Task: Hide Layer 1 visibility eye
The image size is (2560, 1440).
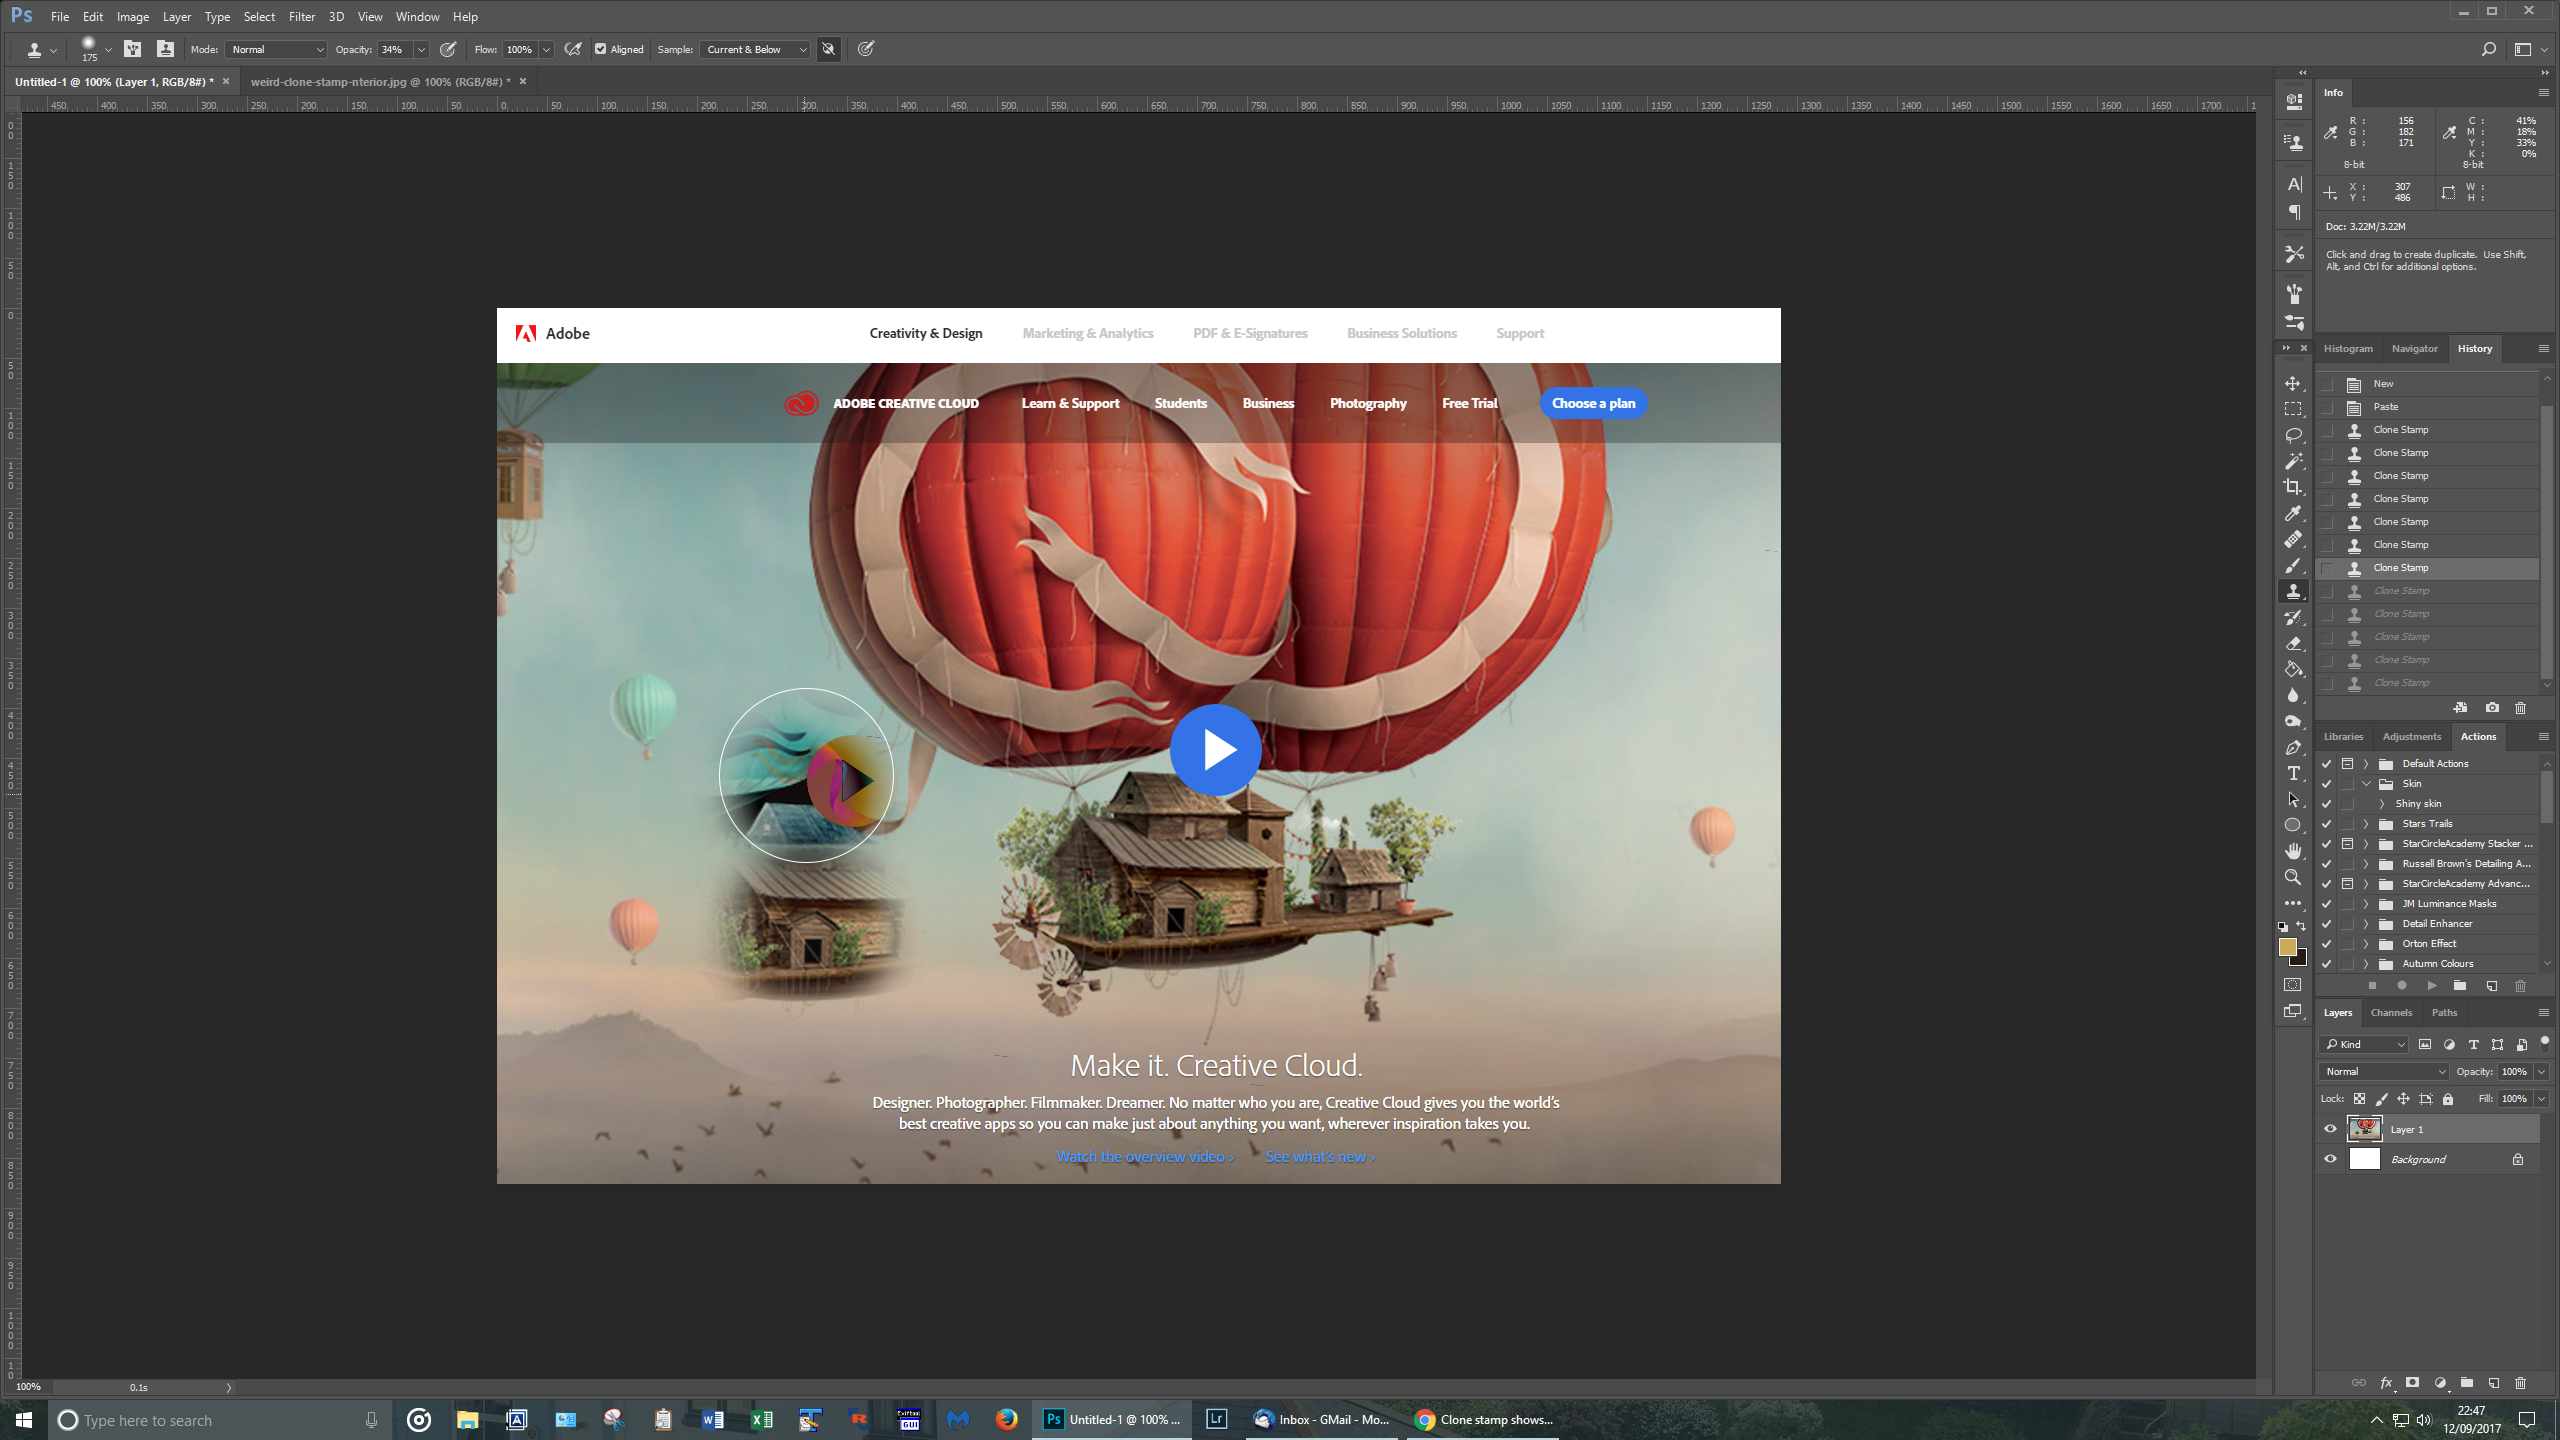Action: pos(2330,1129)
